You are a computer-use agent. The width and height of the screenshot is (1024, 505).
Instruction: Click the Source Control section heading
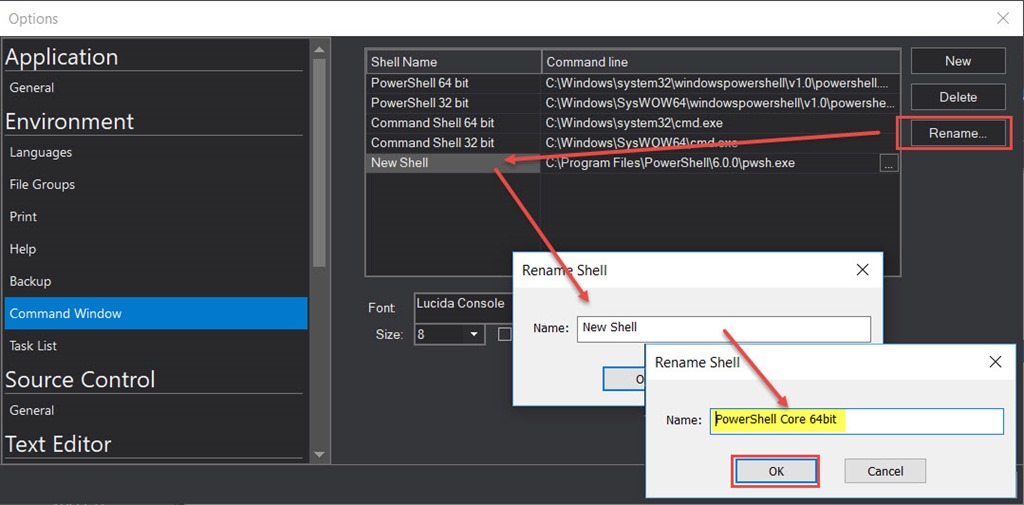80,379
